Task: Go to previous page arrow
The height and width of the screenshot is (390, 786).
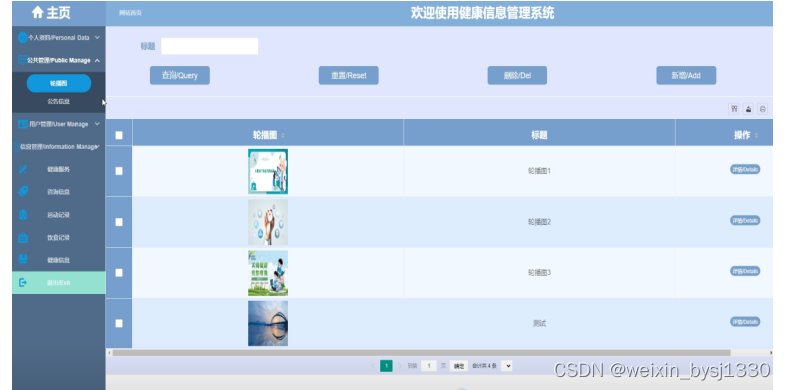Action: coord(373,366)
